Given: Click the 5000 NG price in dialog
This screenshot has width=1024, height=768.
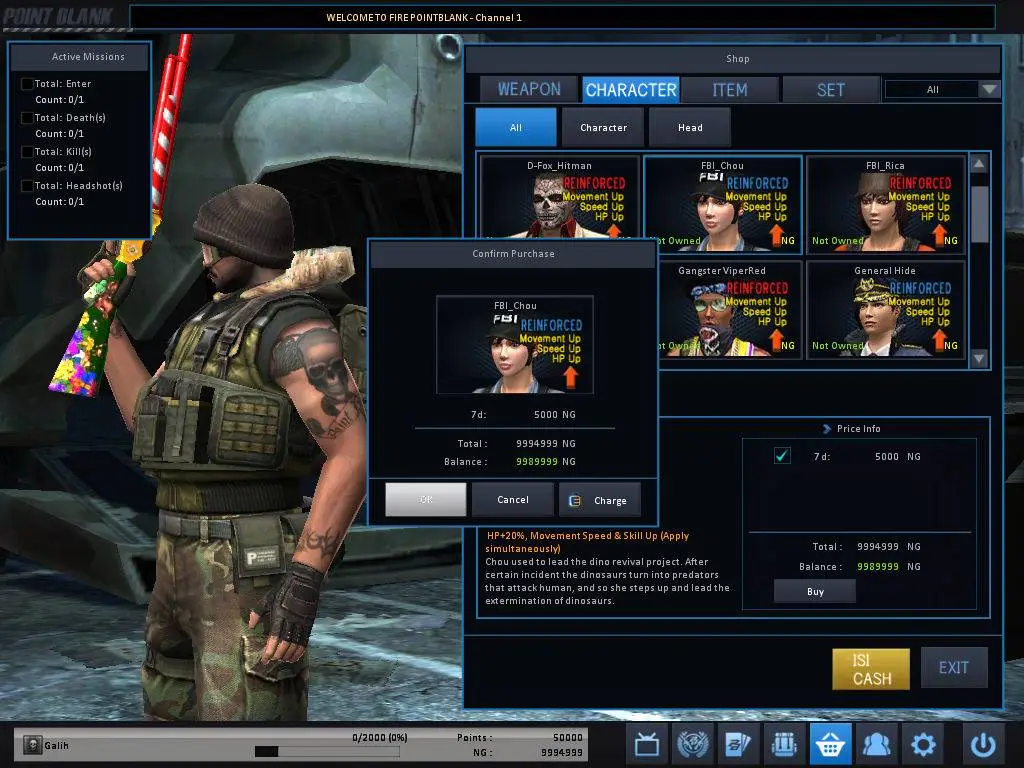Looking at the screenshot, I should (x=554, y=415).
